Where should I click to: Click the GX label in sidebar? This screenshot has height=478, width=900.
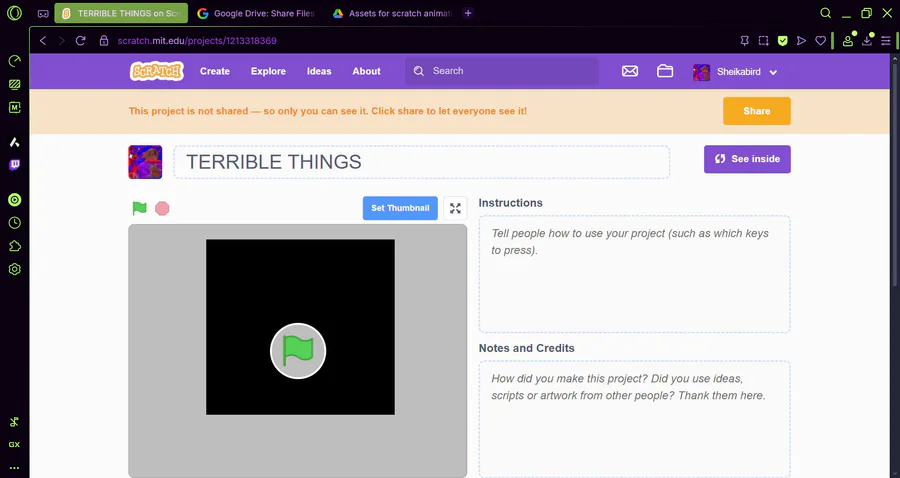pyautogui.click(x=14, y=445)
